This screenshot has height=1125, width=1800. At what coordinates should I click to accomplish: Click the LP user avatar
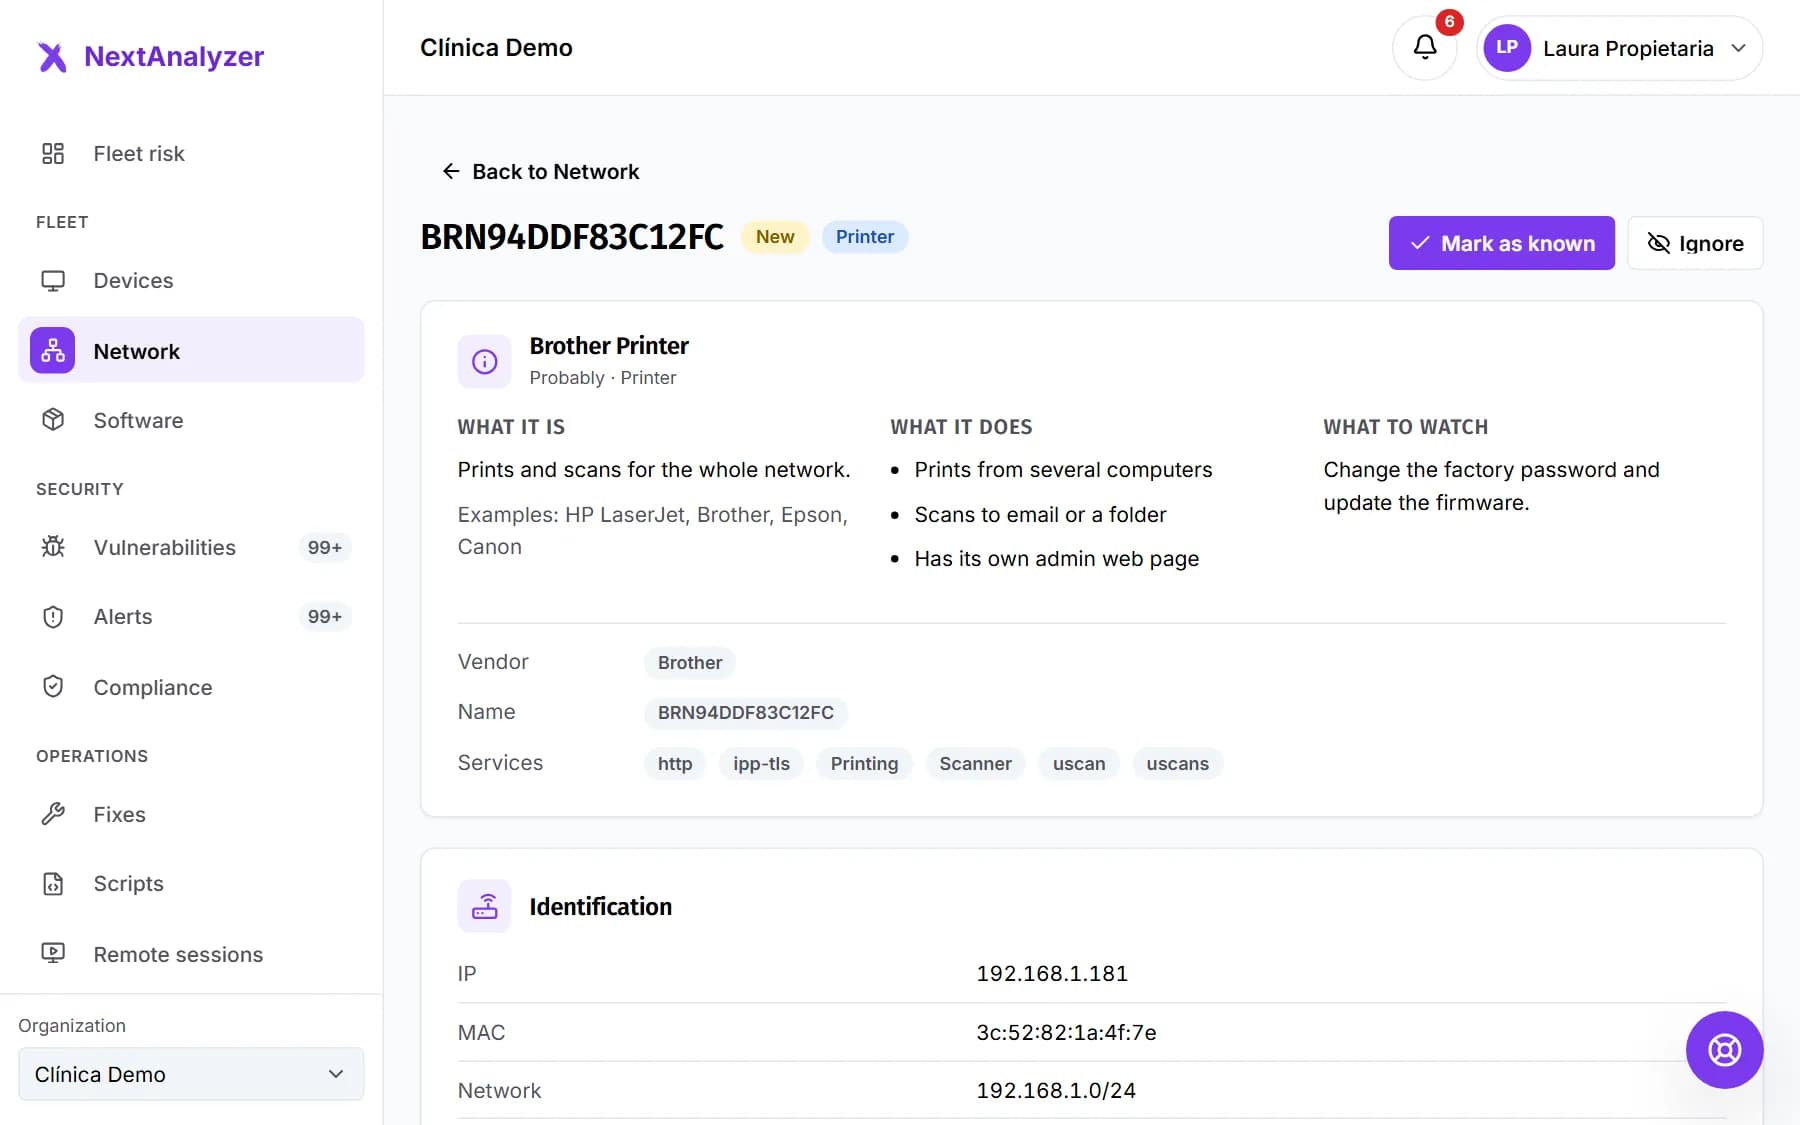click(1507, 48)
